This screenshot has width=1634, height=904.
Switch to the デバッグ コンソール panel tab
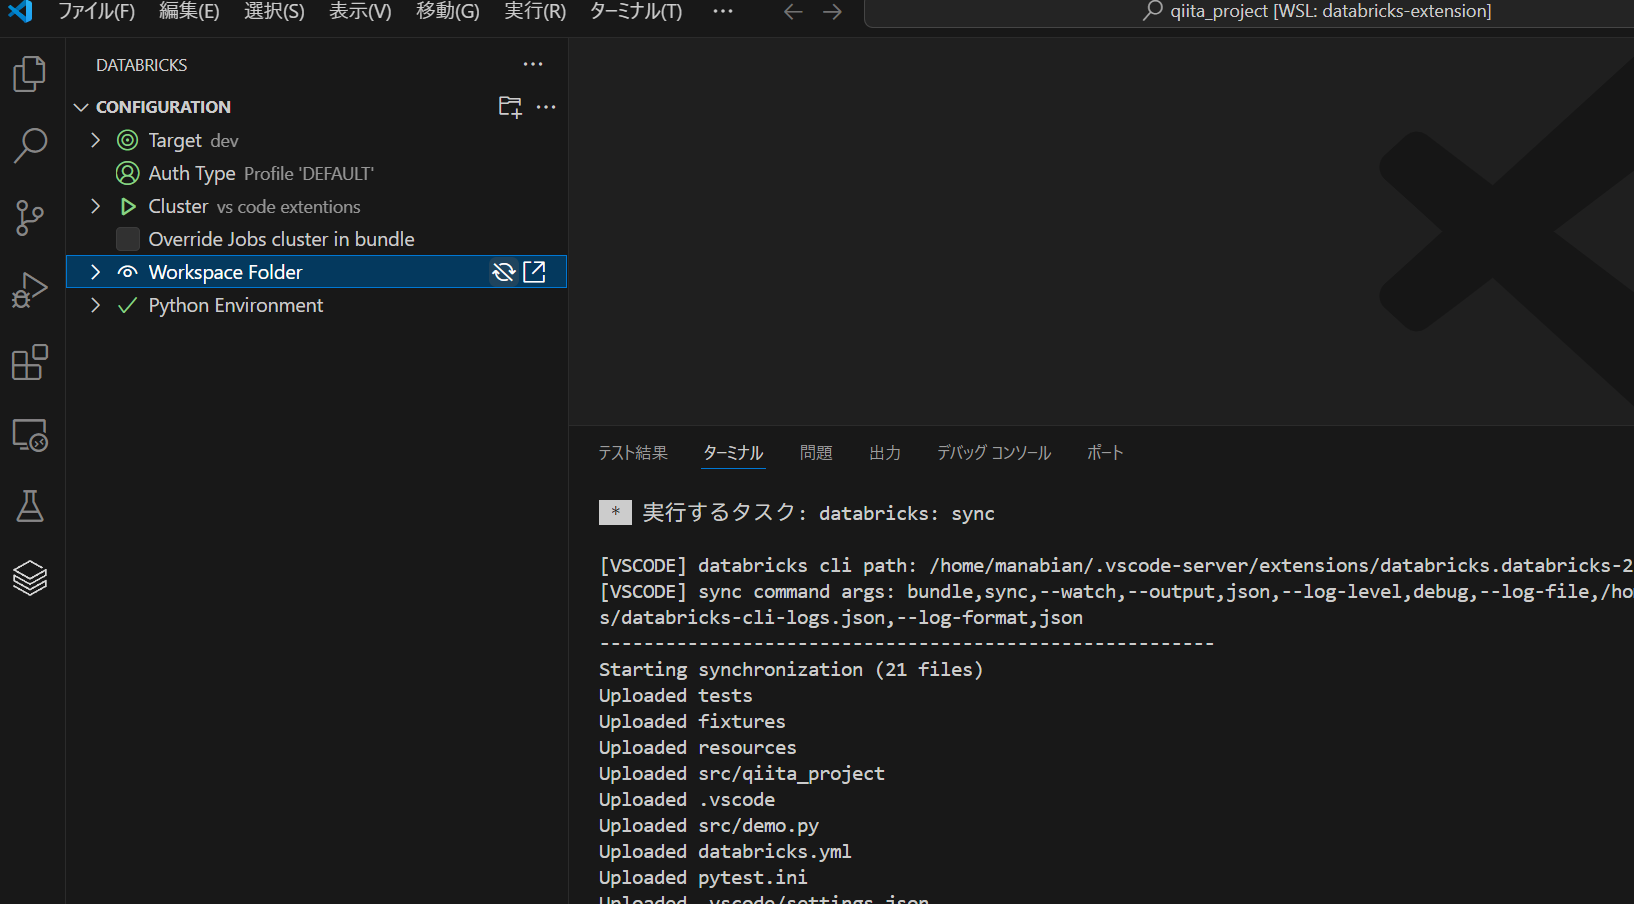994,453
